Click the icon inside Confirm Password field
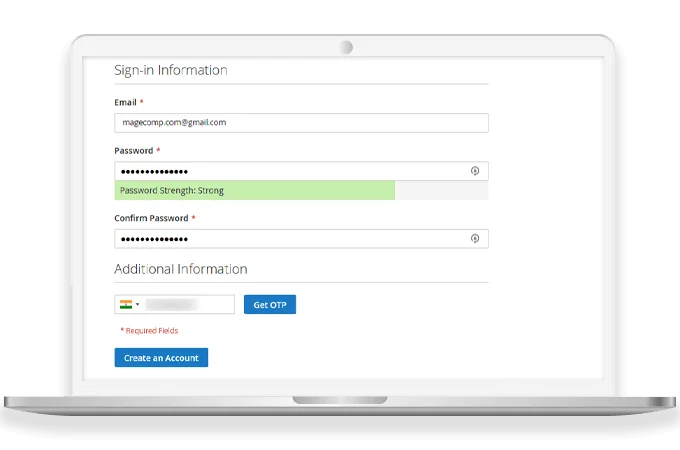 click(475, 238)
